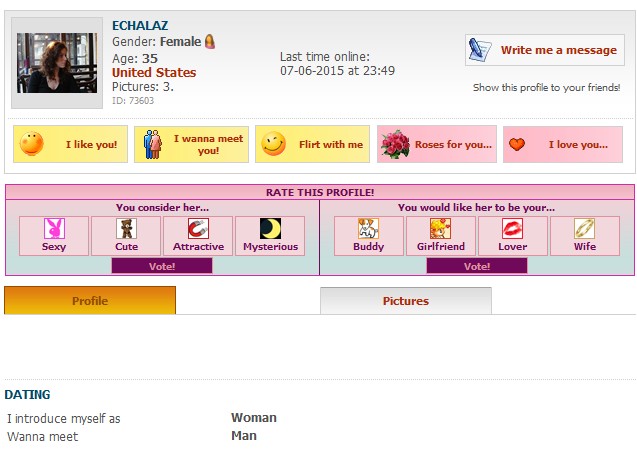Choose the Attractive rating label
This screenshot has height=463, width=637.
tap(198, 247)
